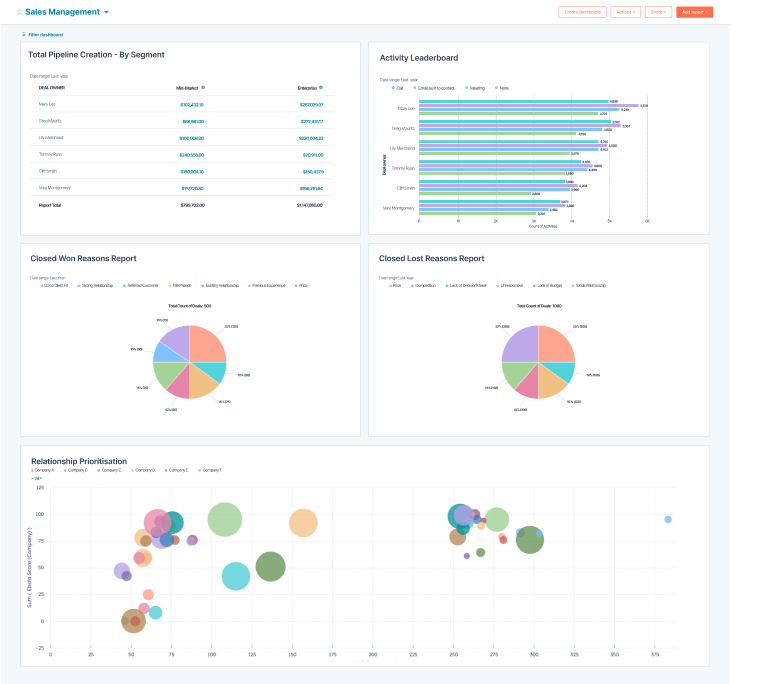Select the Lily Merchant row name
The width and height of the screenshot is (771, 684).
(51, 138)
